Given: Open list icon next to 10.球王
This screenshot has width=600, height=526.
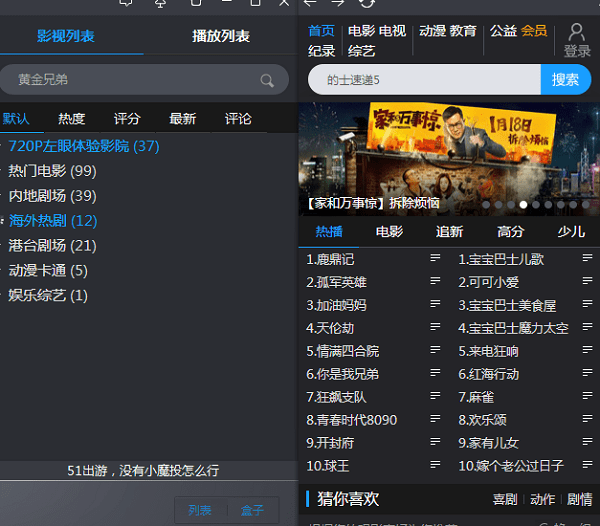Looking at the screenshot, I should coord(435,465).
